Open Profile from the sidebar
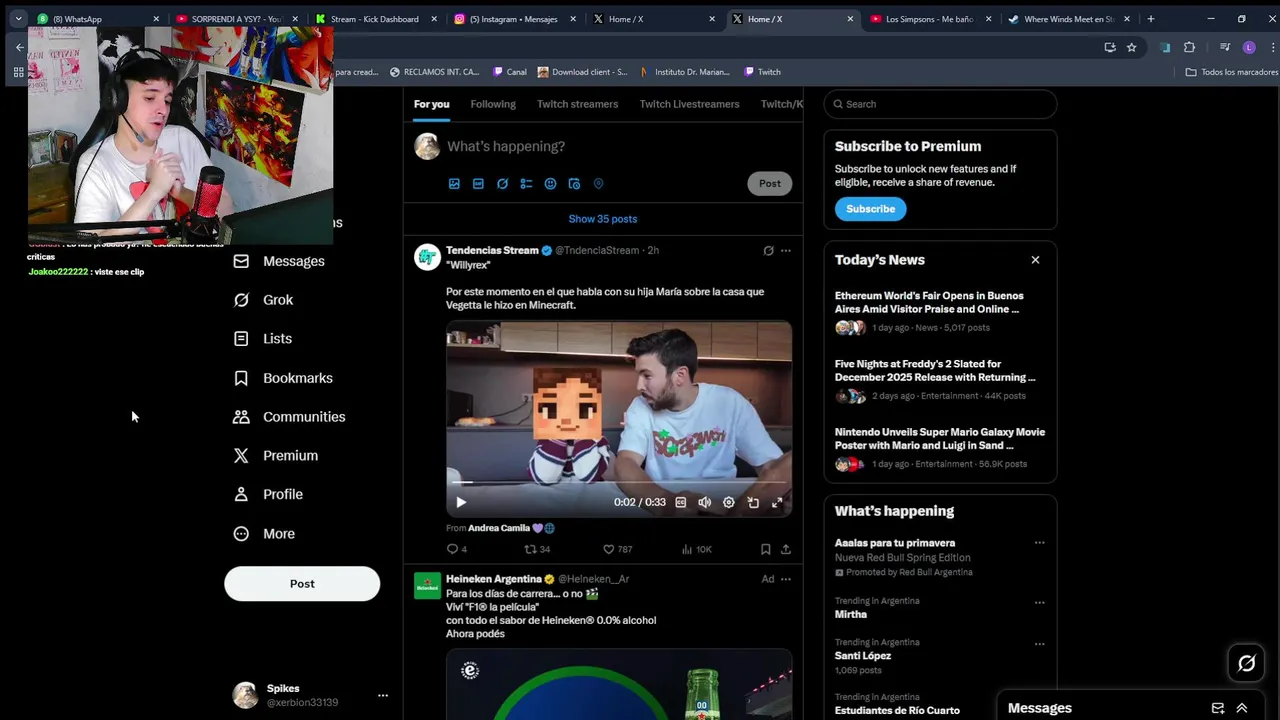This screenshot has height=720, width=1280. pos(268,494)
